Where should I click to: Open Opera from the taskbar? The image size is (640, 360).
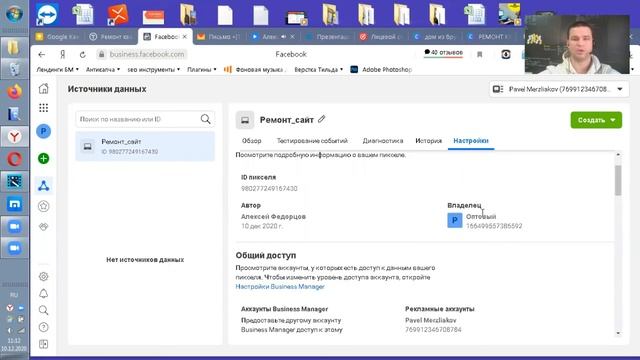14,159
